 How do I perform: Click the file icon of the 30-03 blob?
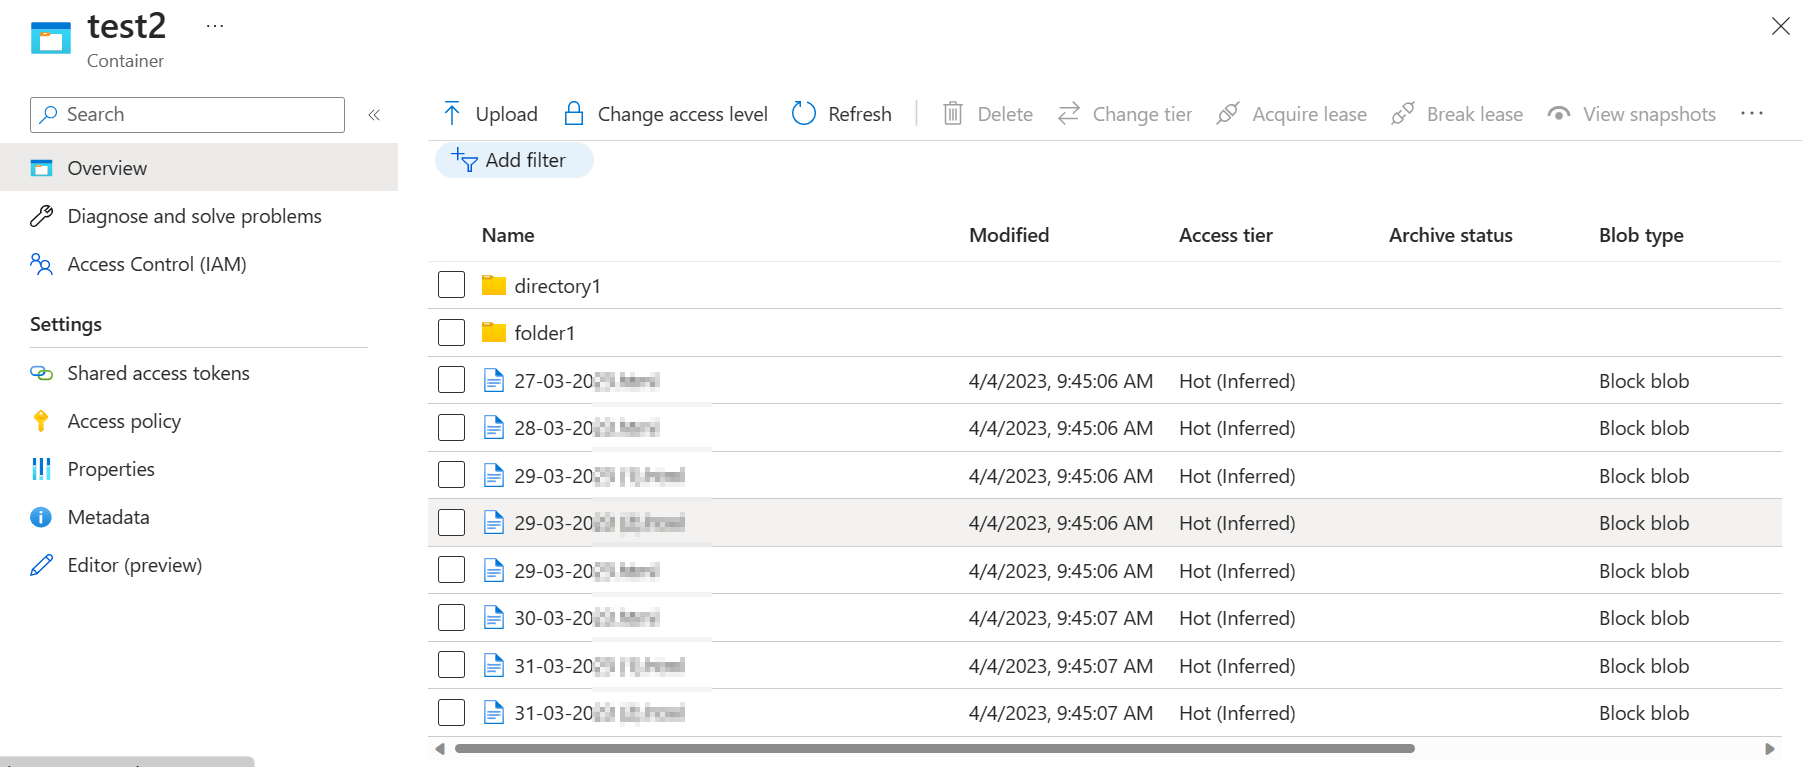tap(493, 618)
